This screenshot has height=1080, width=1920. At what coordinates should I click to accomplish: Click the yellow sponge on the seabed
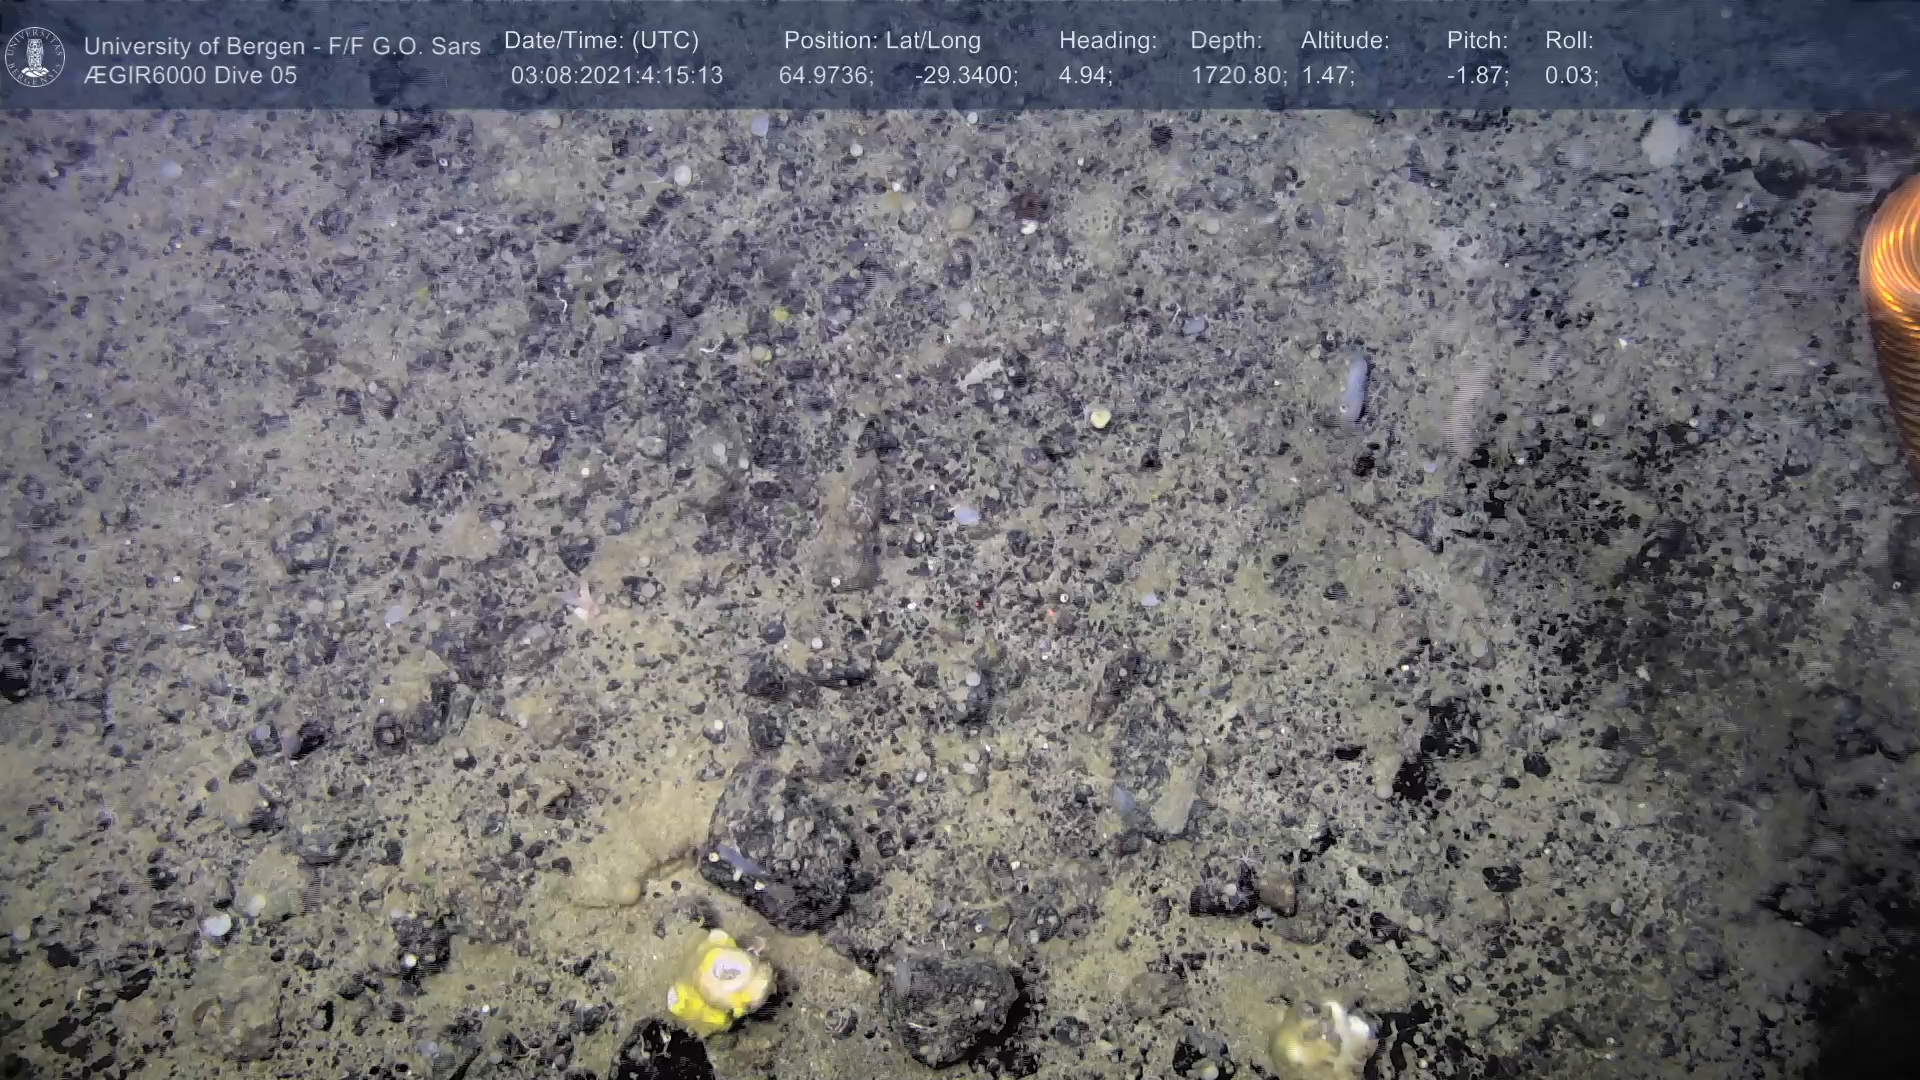point(720,981)
